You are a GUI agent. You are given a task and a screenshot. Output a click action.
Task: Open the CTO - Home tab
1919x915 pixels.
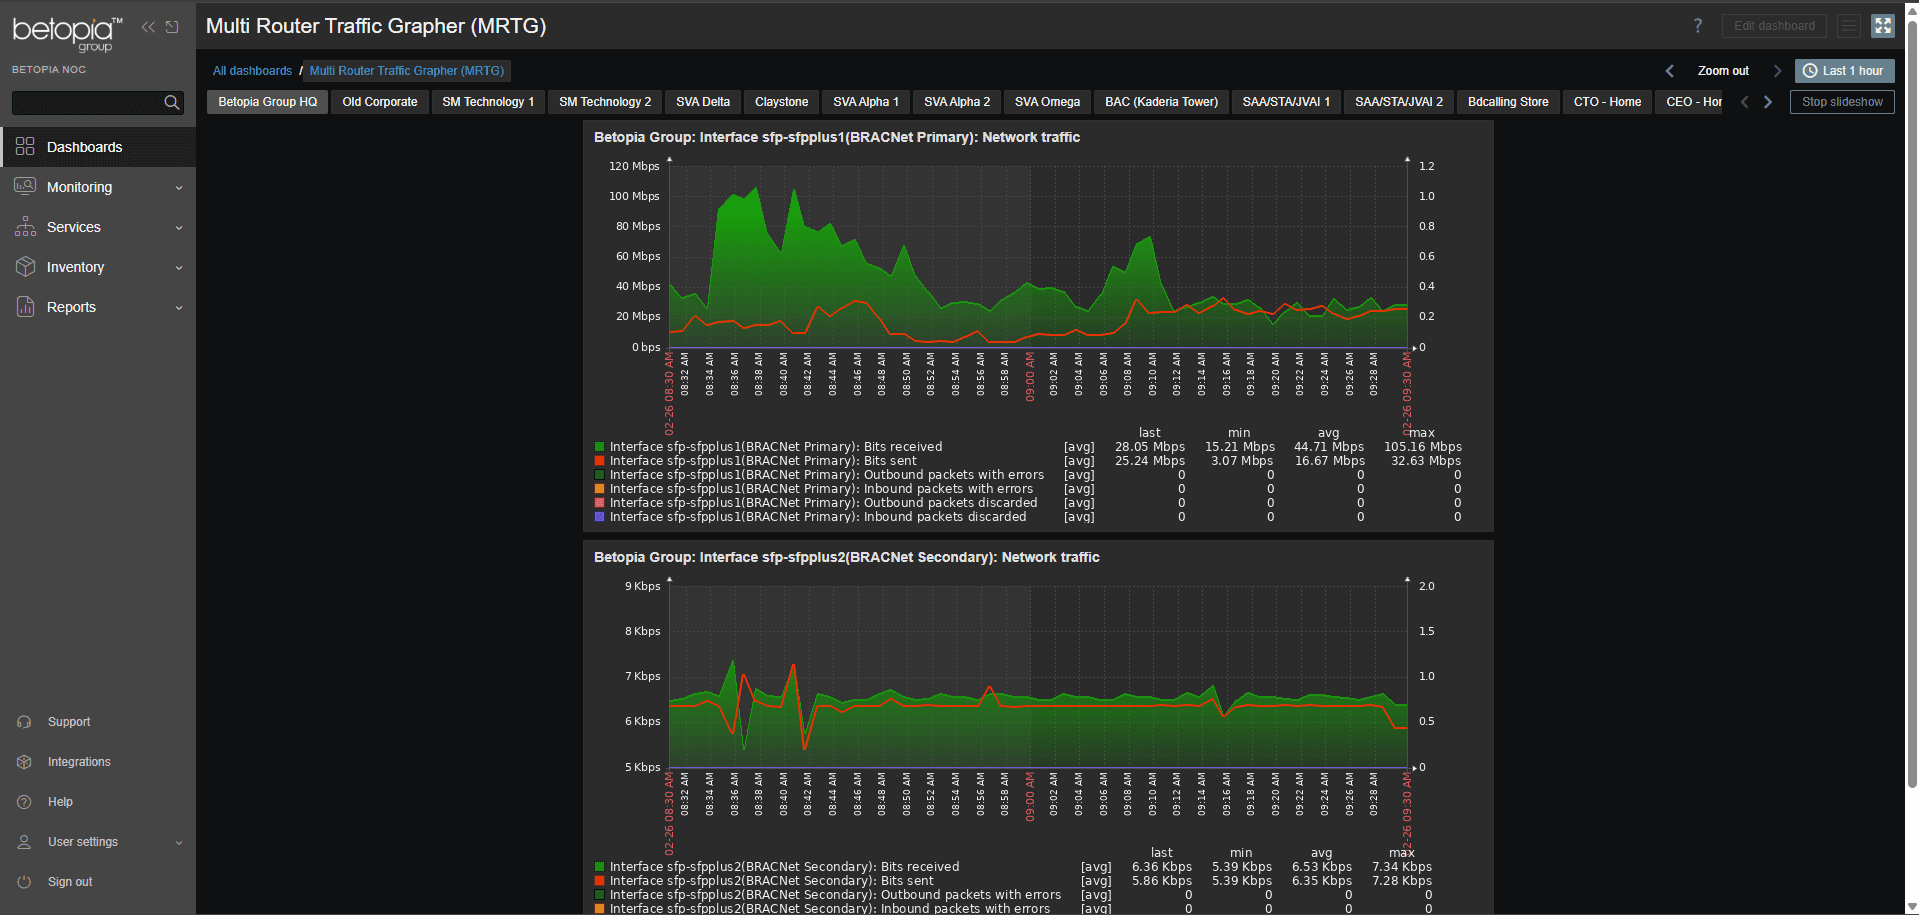(x=1607, y=102)
